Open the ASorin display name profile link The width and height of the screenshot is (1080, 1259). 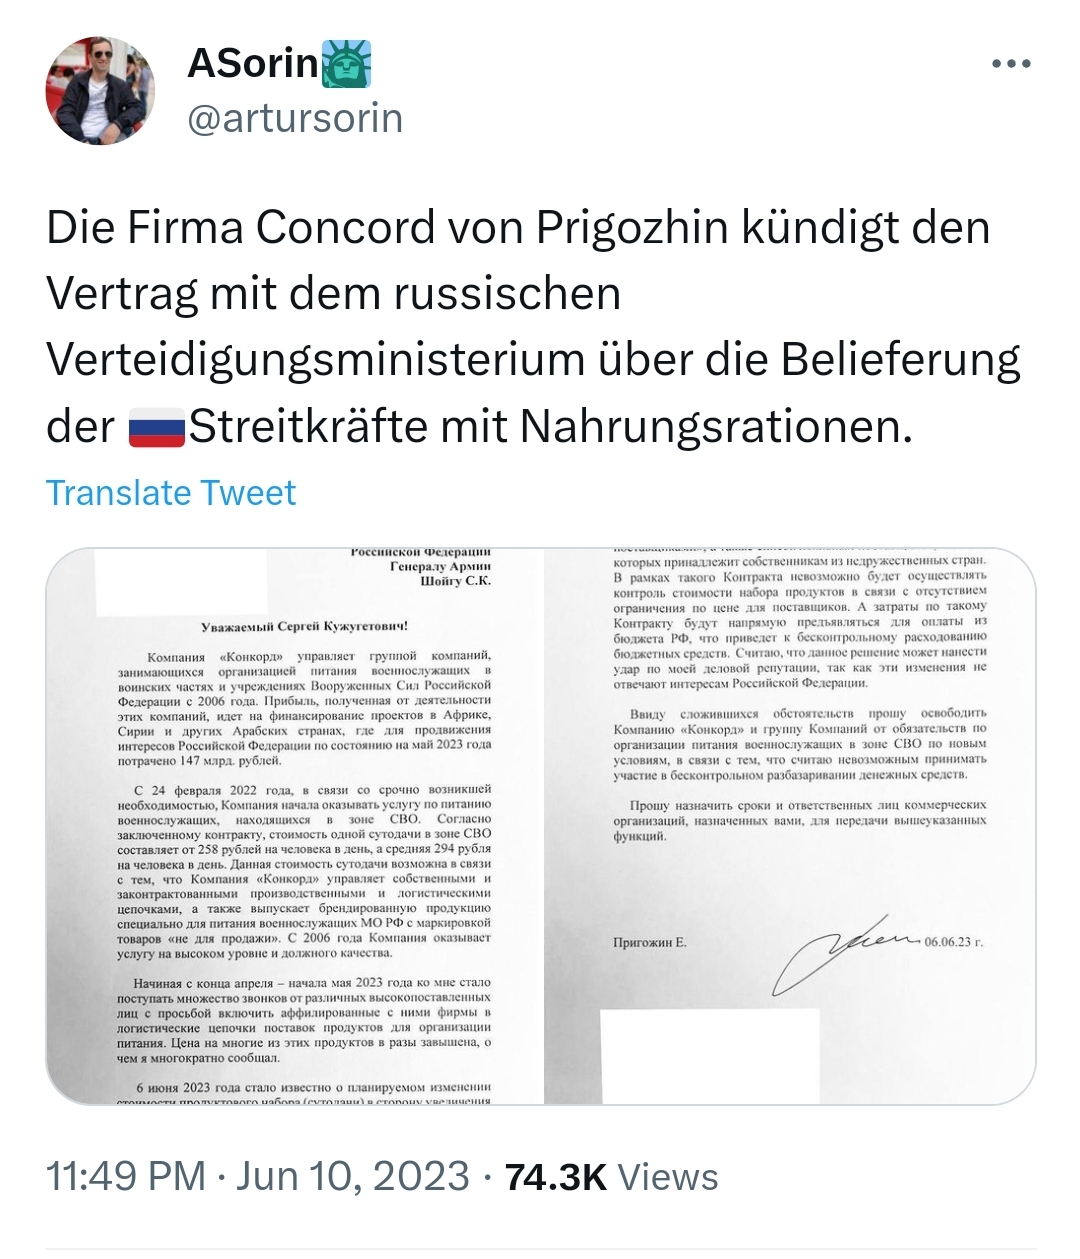[x=252, y=64]
